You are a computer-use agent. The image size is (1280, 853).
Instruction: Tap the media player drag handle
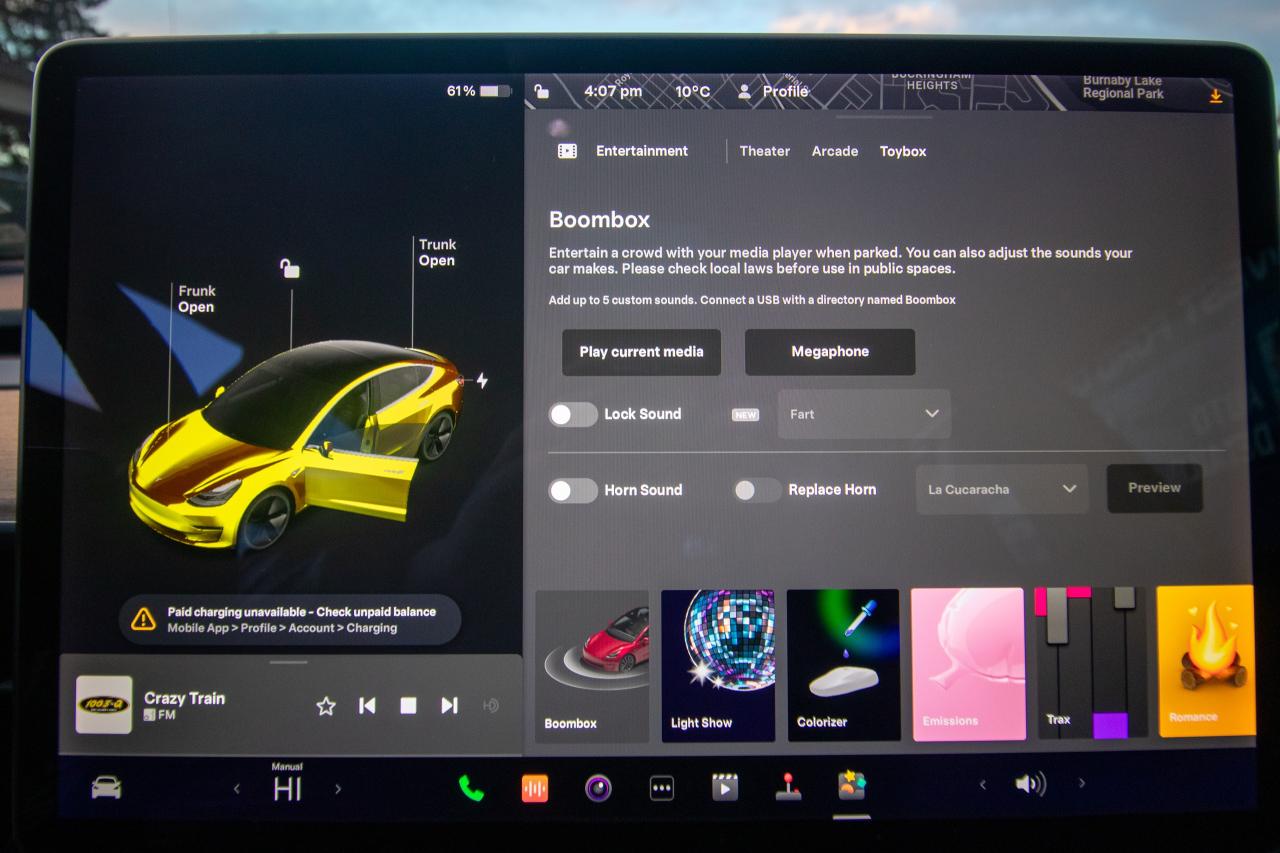click(x=289, y=662)
